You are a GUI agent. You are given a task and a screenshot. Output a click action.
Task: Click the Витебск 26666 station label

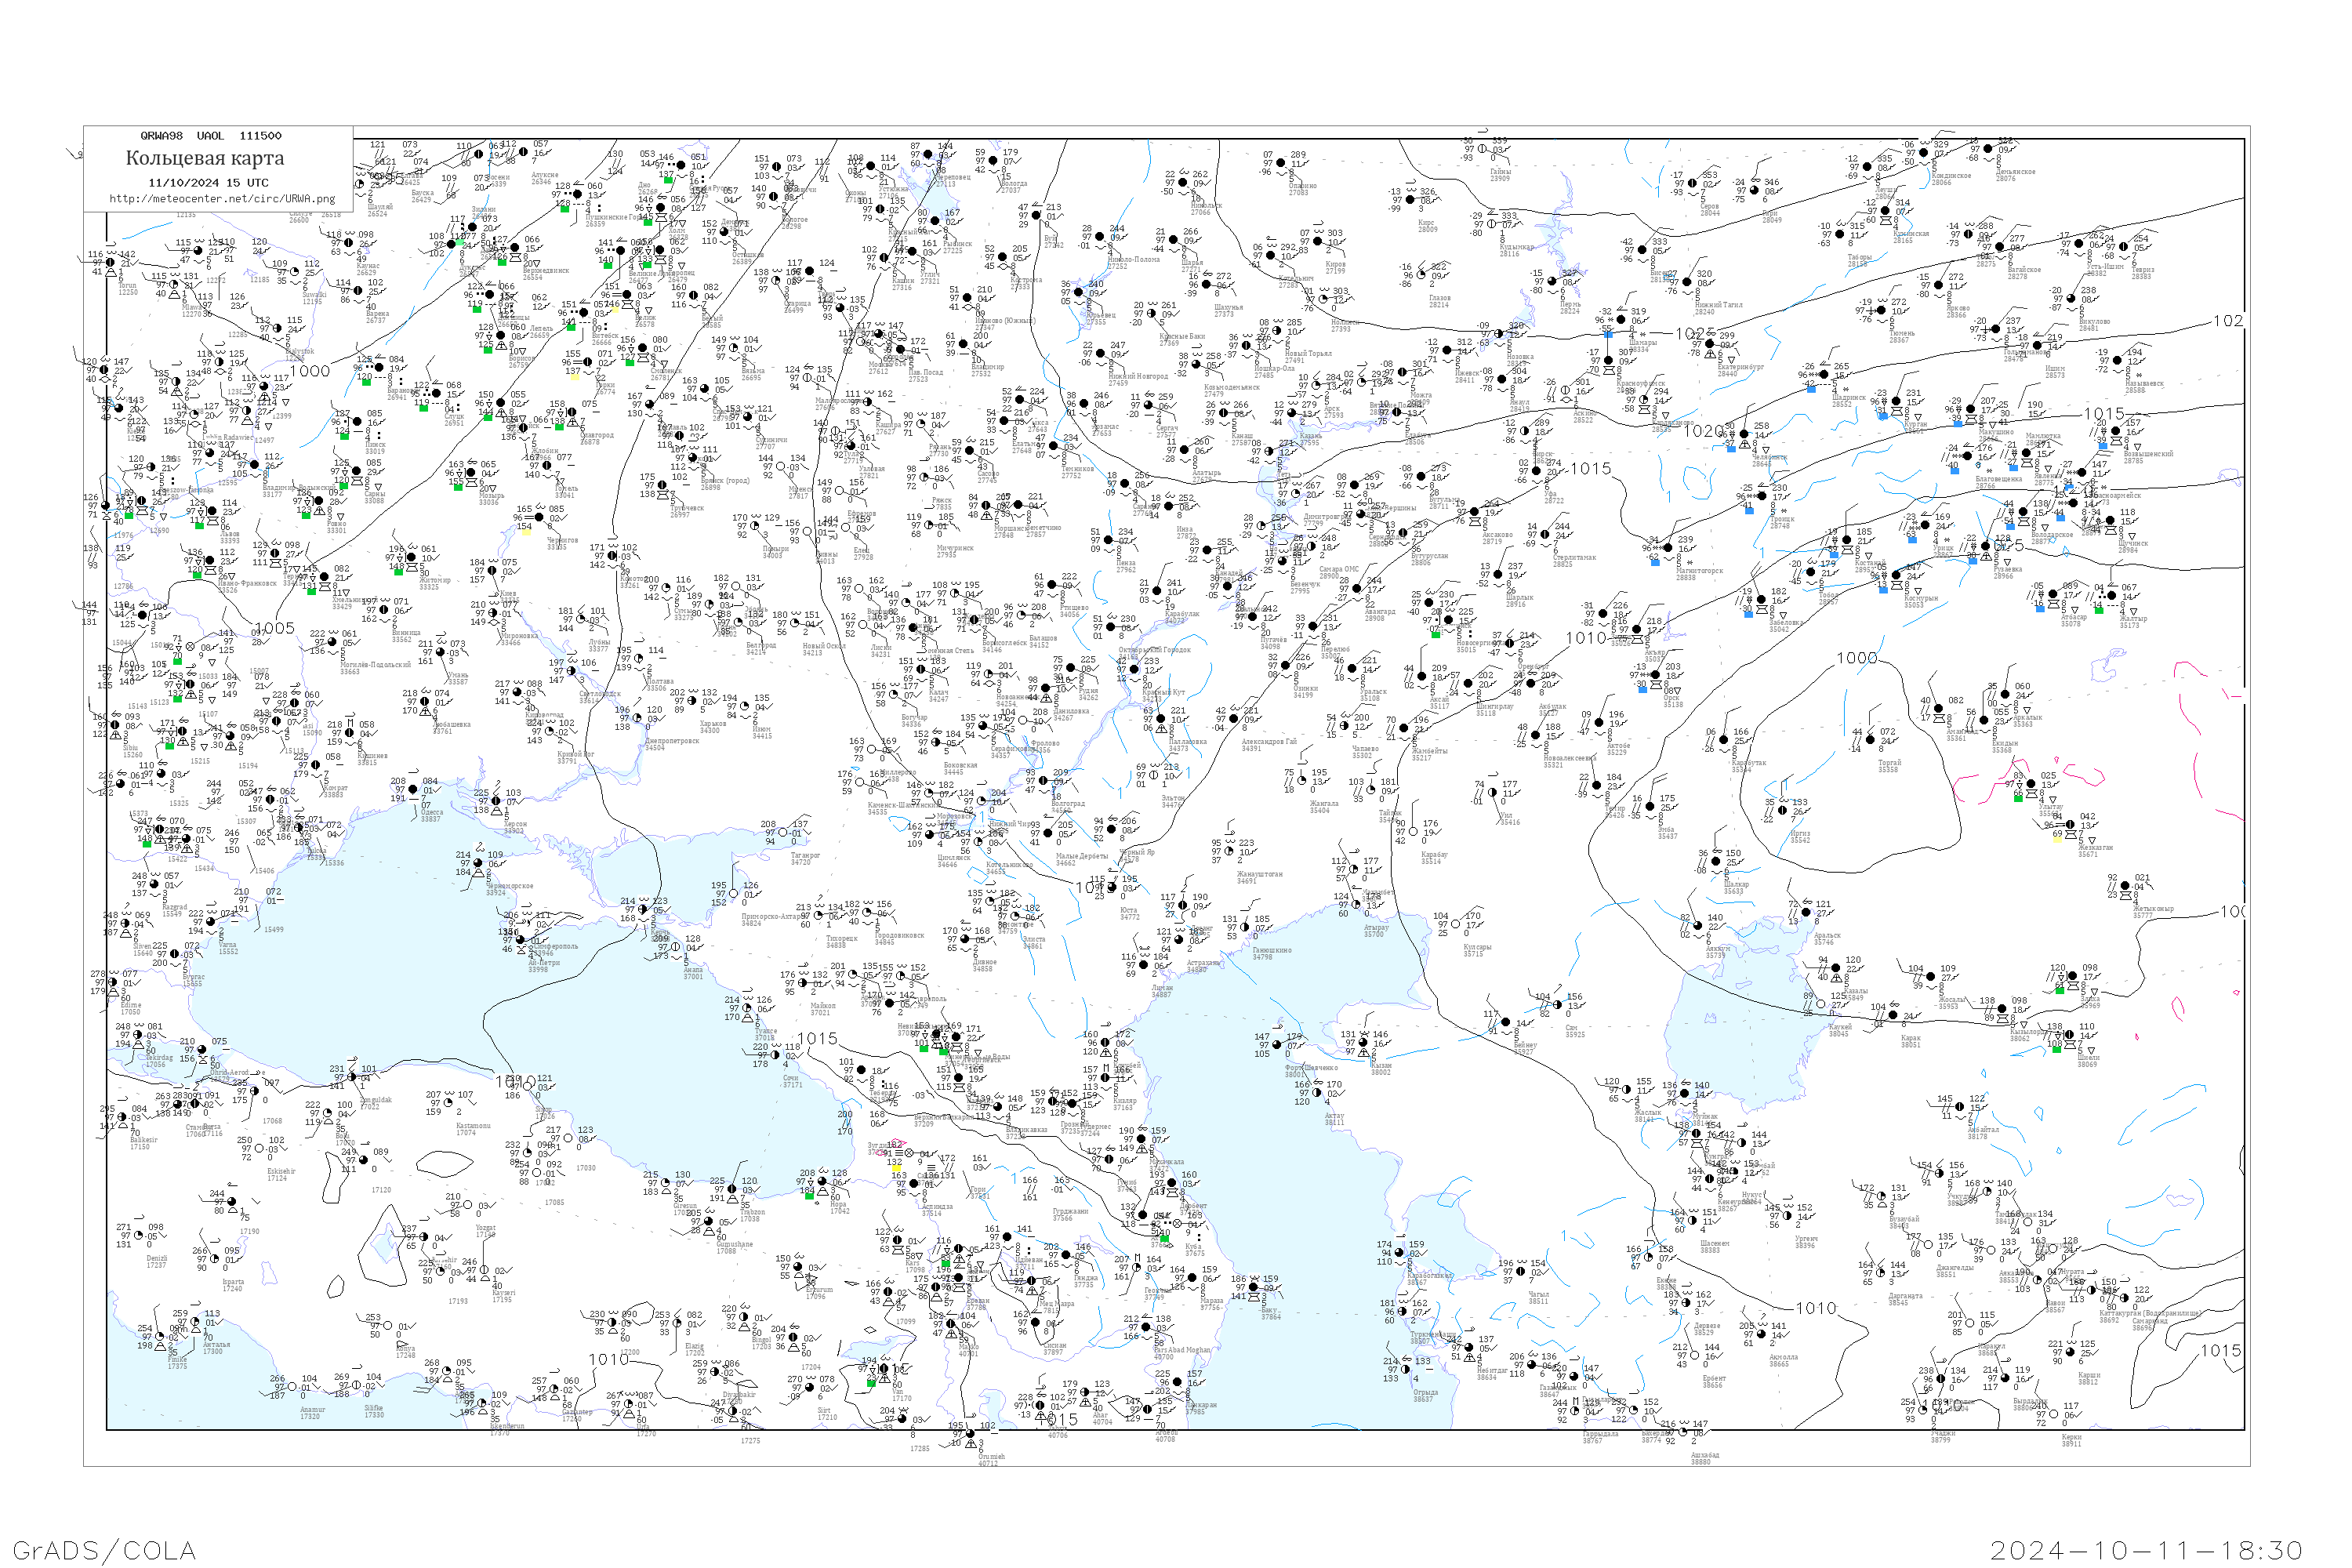605,339
